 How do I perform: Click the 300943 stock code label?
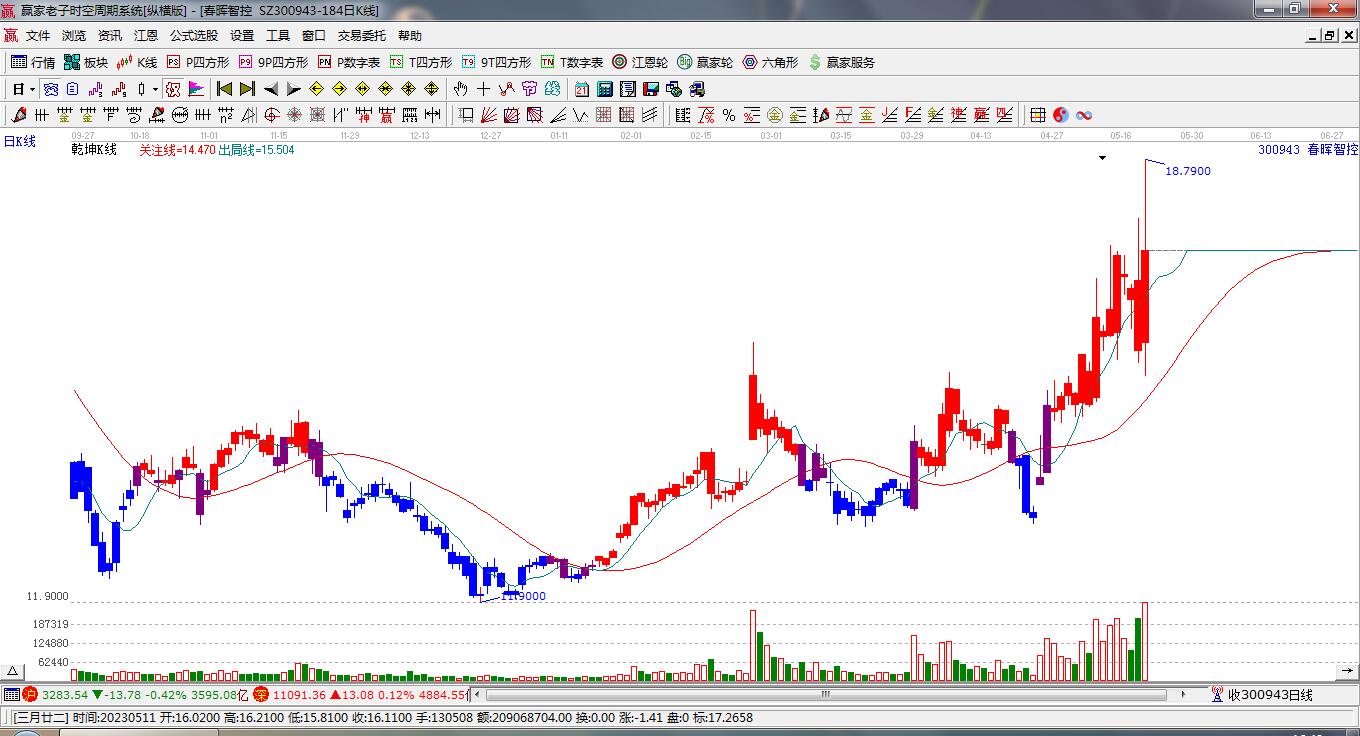pos(1279,150)
